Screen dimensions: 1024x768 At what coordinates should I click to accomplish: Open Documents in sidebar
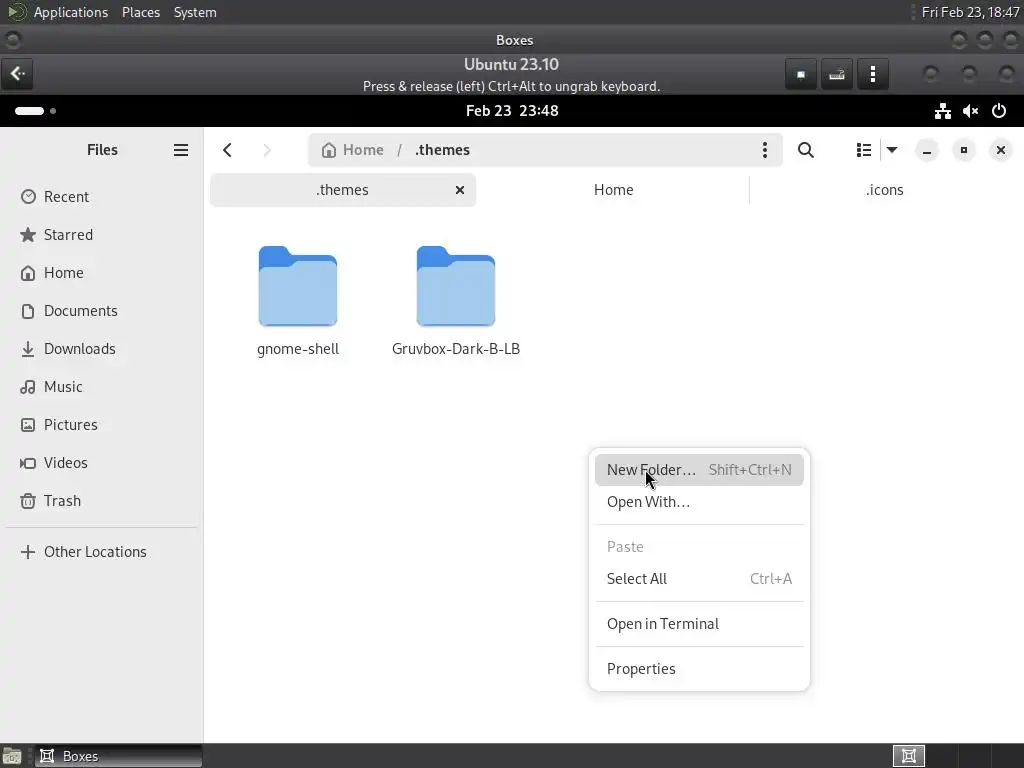[x=102, y=311]
